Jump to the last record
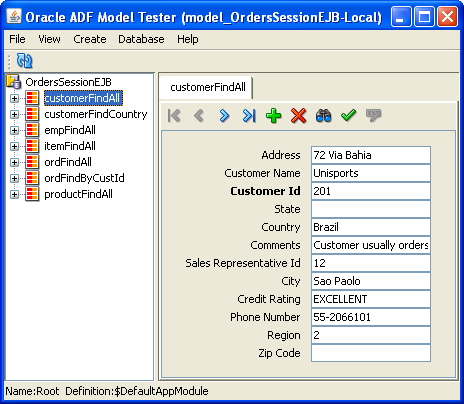This screenshot has width=464, height=404. pos(249,116)
